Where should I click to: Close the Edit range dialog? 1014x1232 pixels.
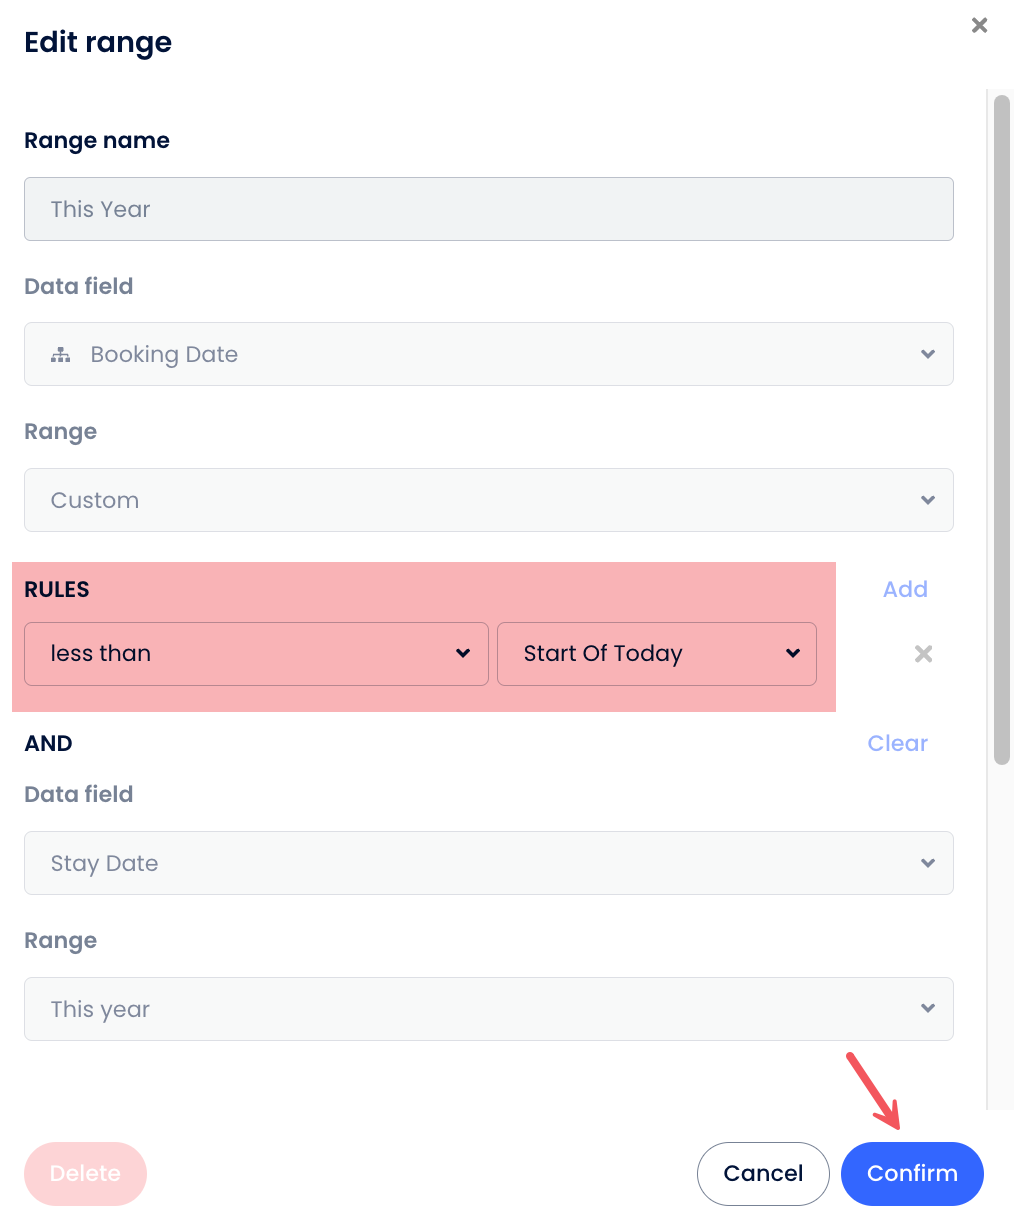tap(979, 25)
